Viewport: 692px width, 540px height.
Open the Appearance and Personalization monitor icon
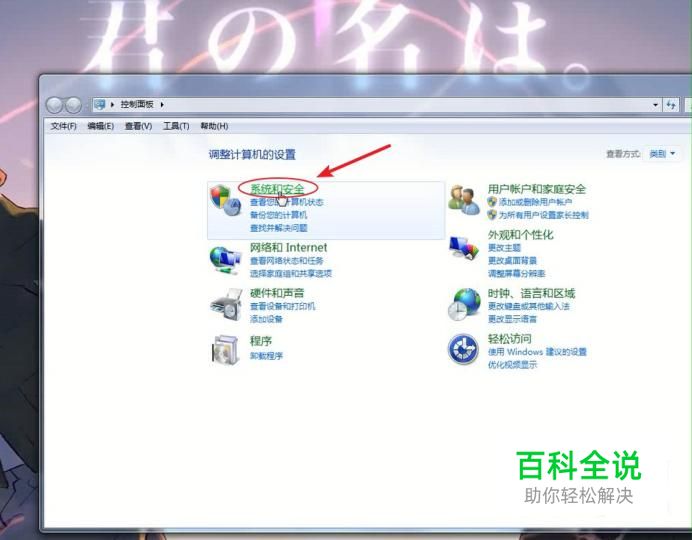pos(464,248)
